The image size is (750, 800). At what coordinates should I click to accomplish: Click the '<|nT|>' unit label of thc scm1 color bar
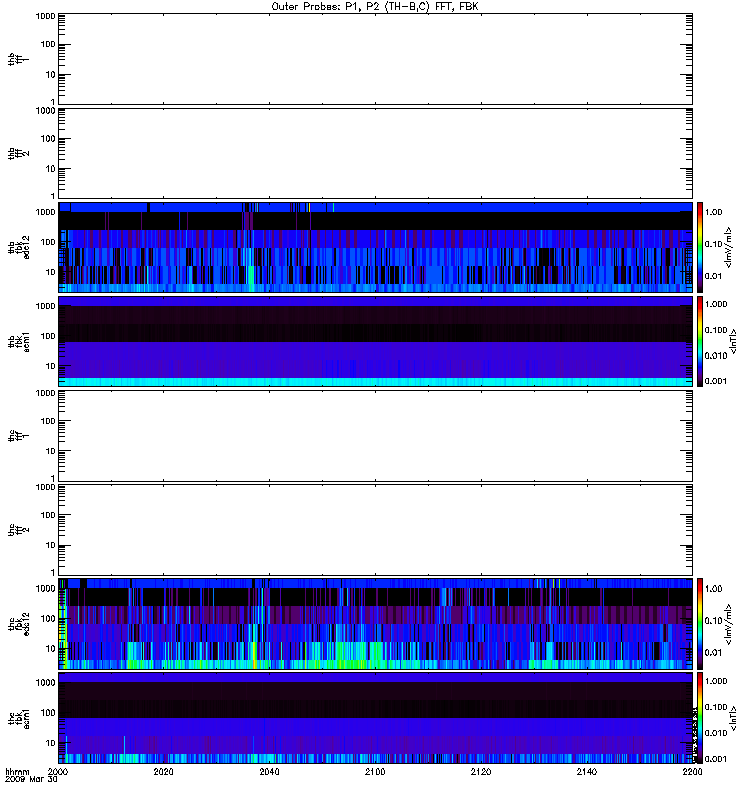[733, 718]
